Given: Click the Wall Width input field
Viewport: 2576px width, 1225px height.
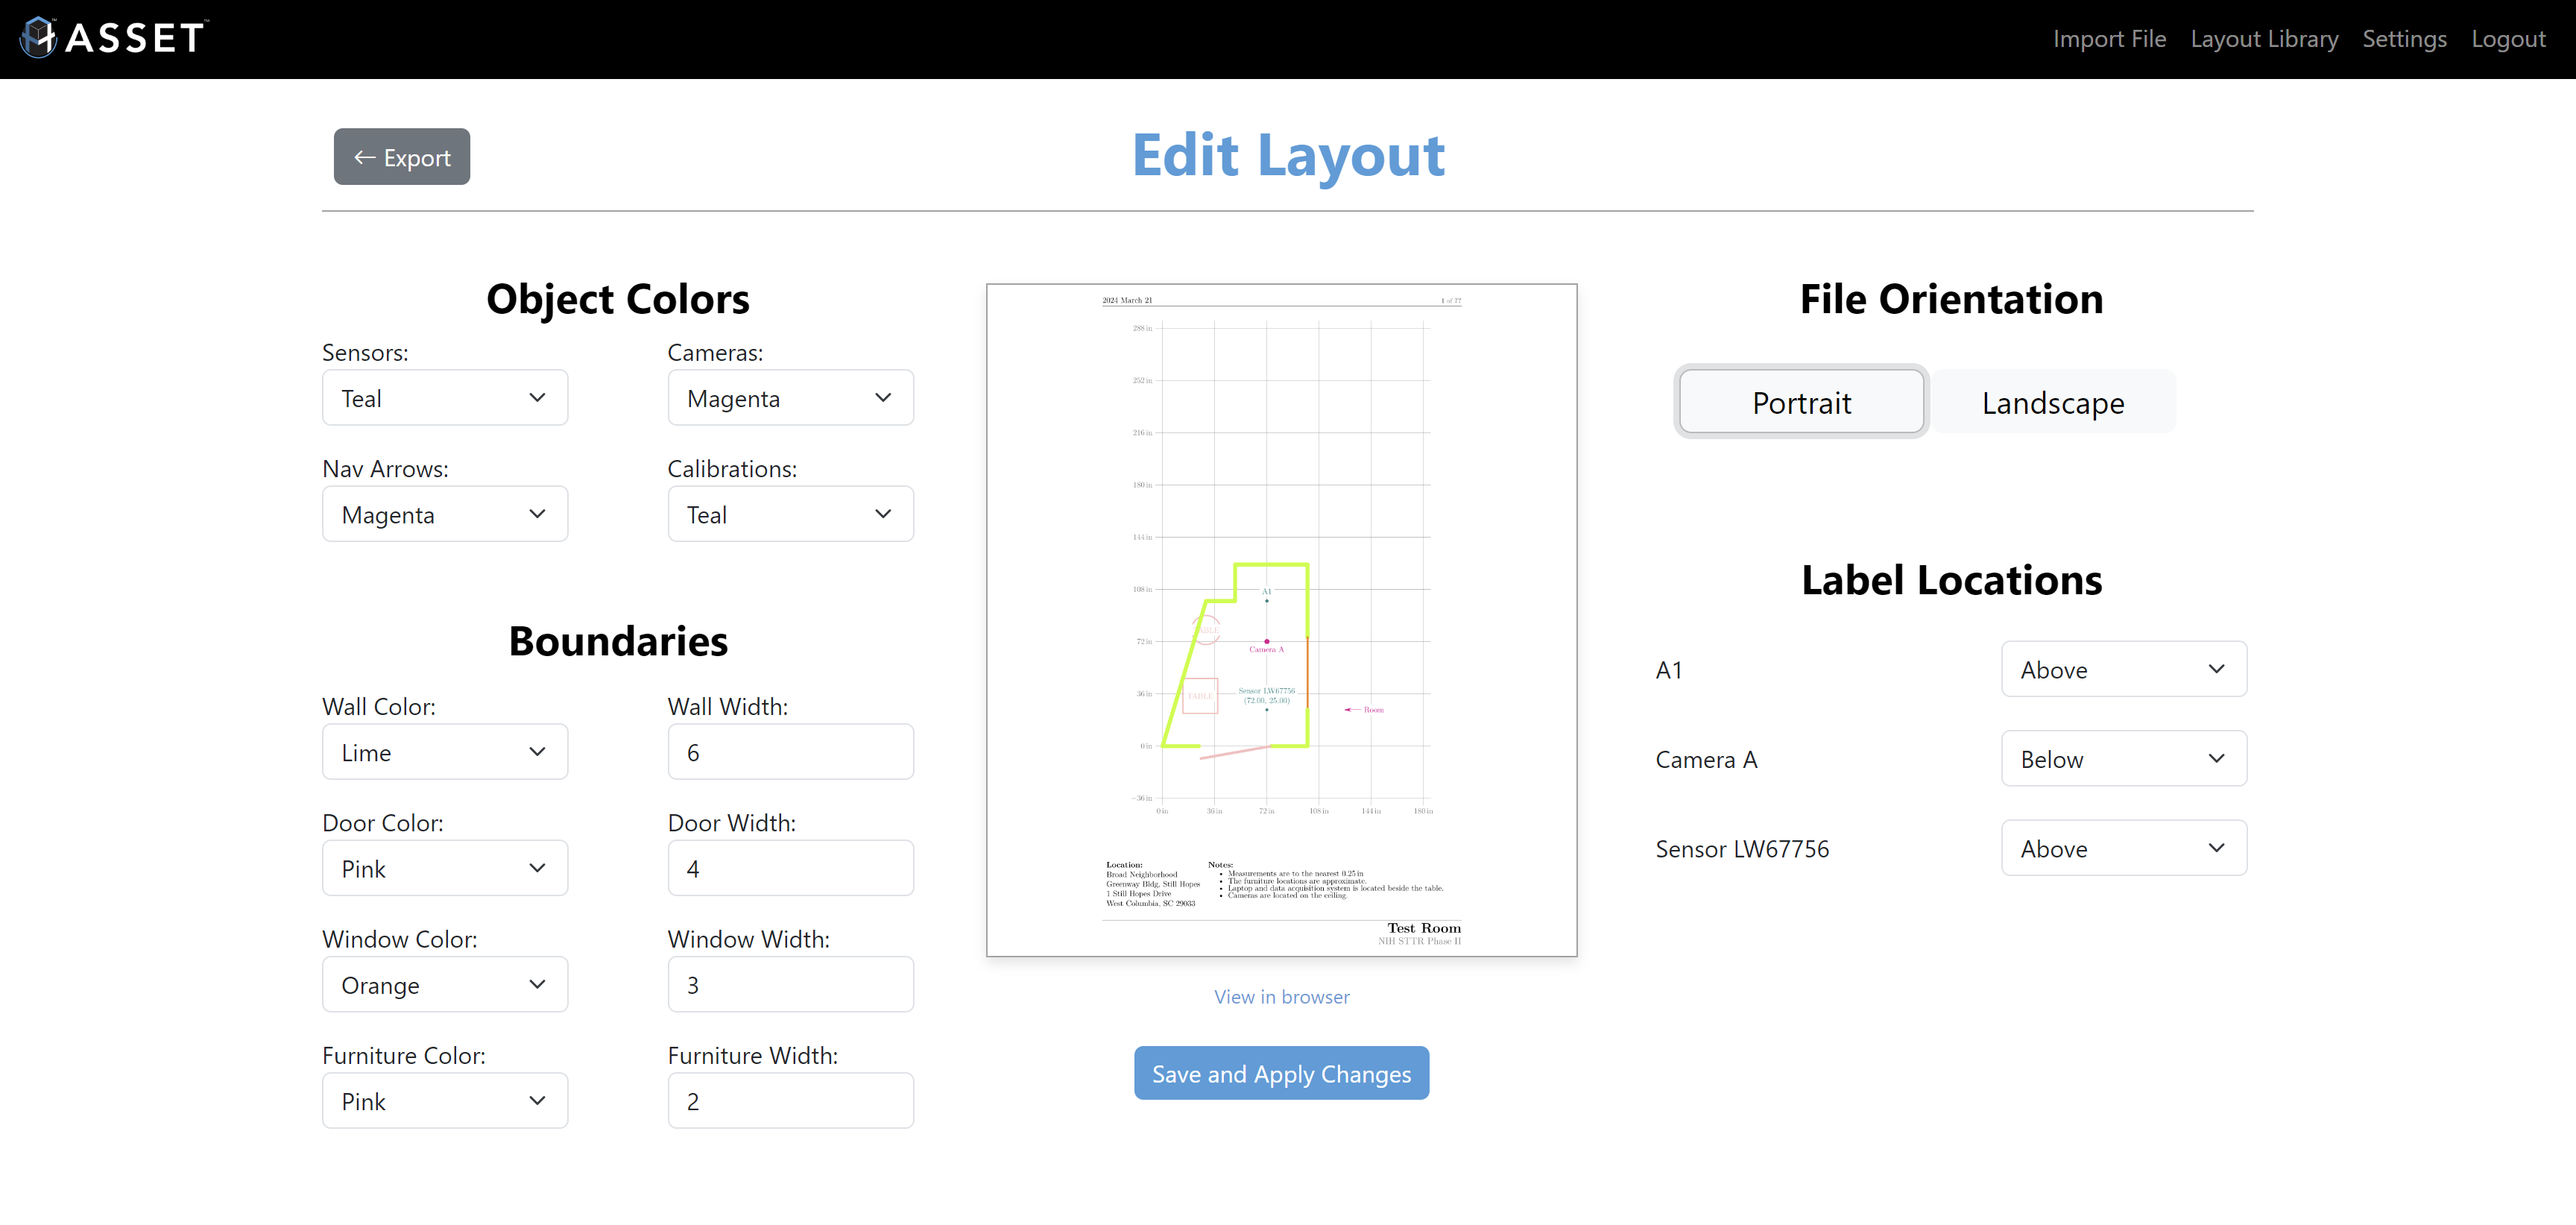Looking at the screenshot, I should 790,752.
